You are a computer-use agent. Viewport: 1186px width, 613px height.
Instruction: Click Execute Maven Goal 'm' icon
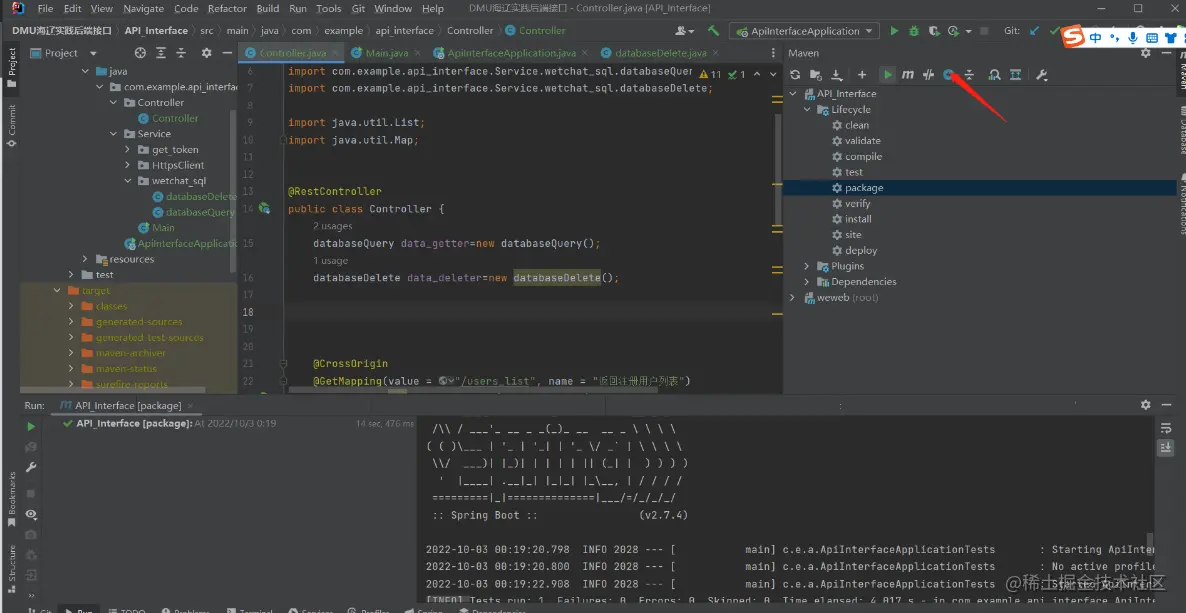tap(907, 75)
